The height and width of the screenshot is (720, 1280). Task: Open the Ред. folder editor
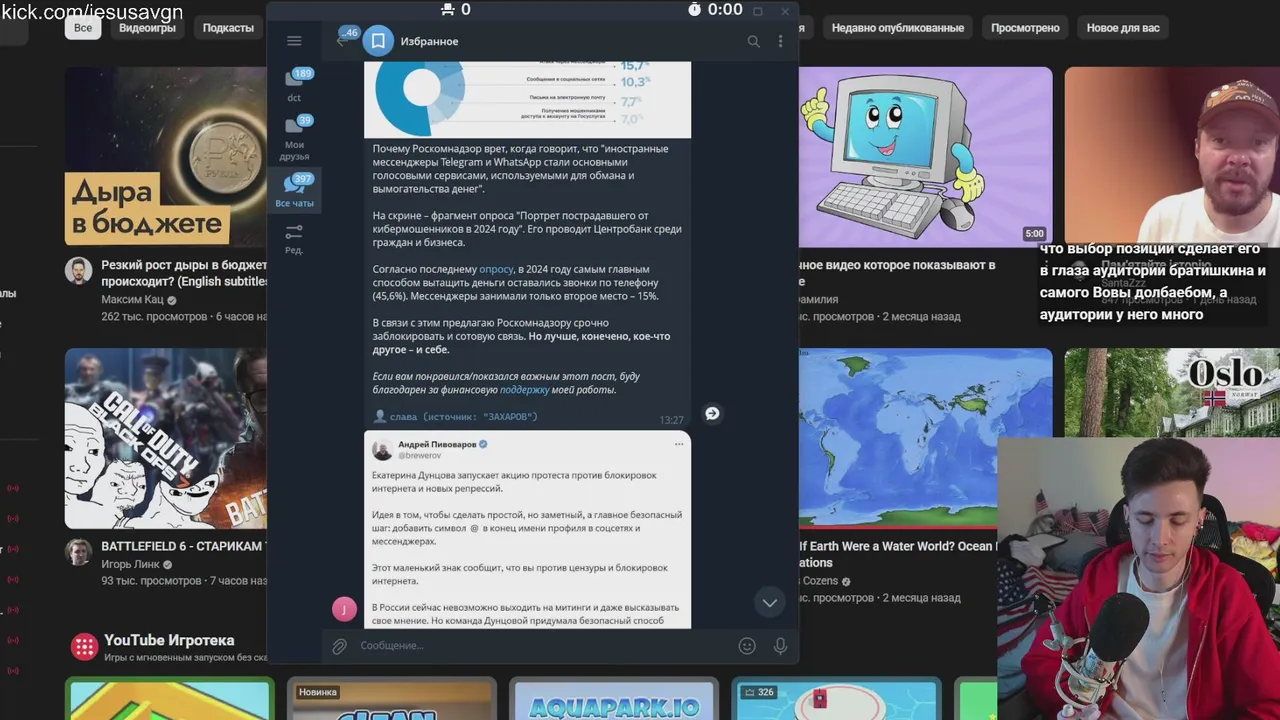(294, 238)
